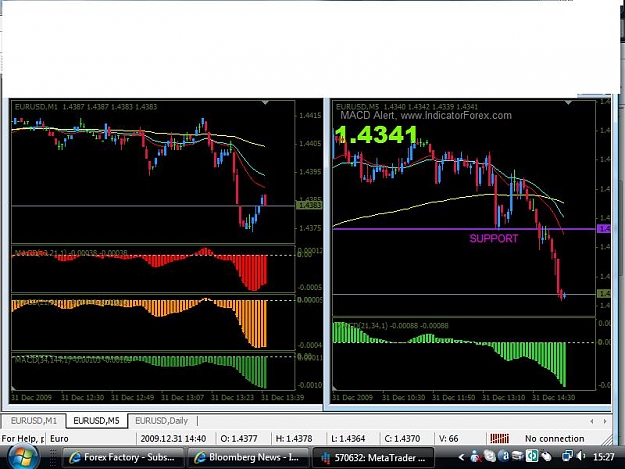Click the 'Euro' status bar field

92,439
